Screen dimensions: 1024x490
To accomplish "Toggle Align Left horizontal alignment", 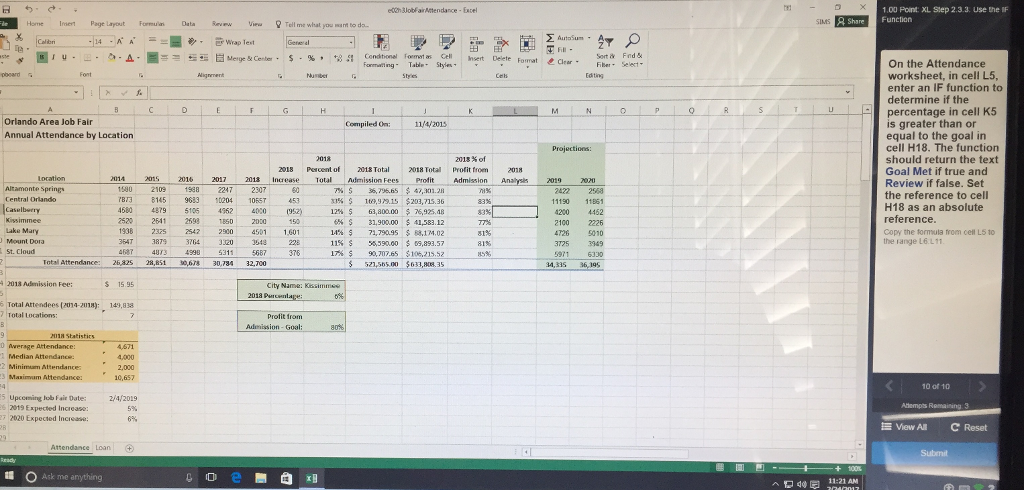I will (x=152, y=58).
